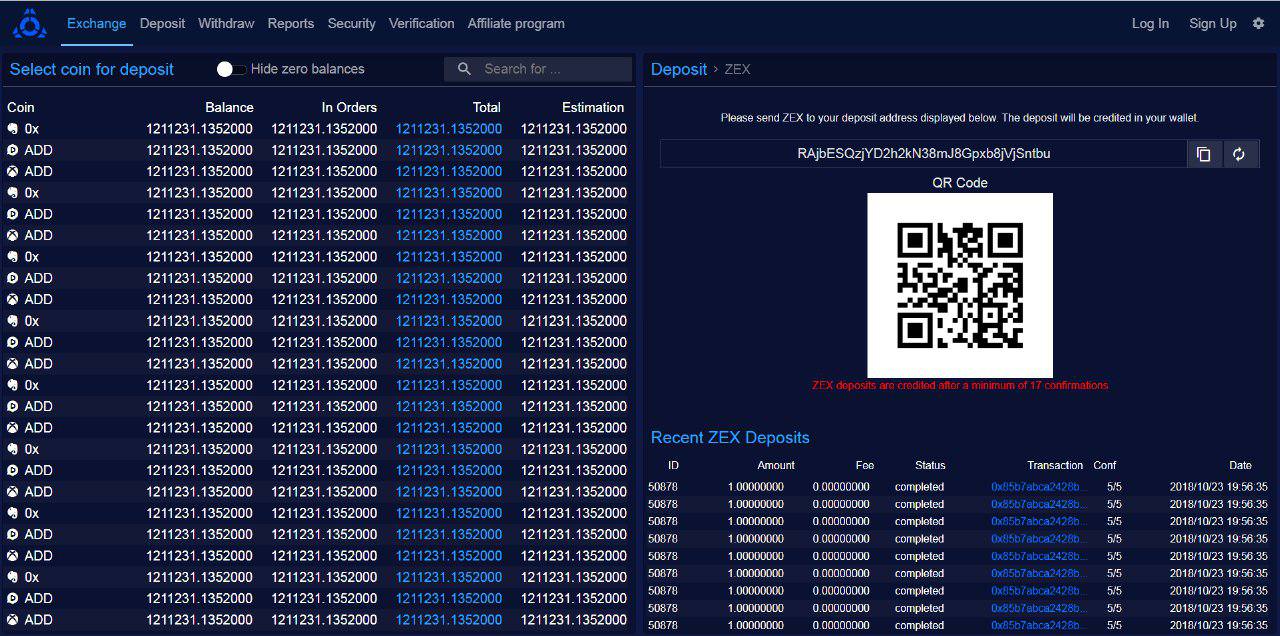Click the Recent ZEX Deposits heading
The height and width of the screenshot is (636, 1280).
(730, 437)
